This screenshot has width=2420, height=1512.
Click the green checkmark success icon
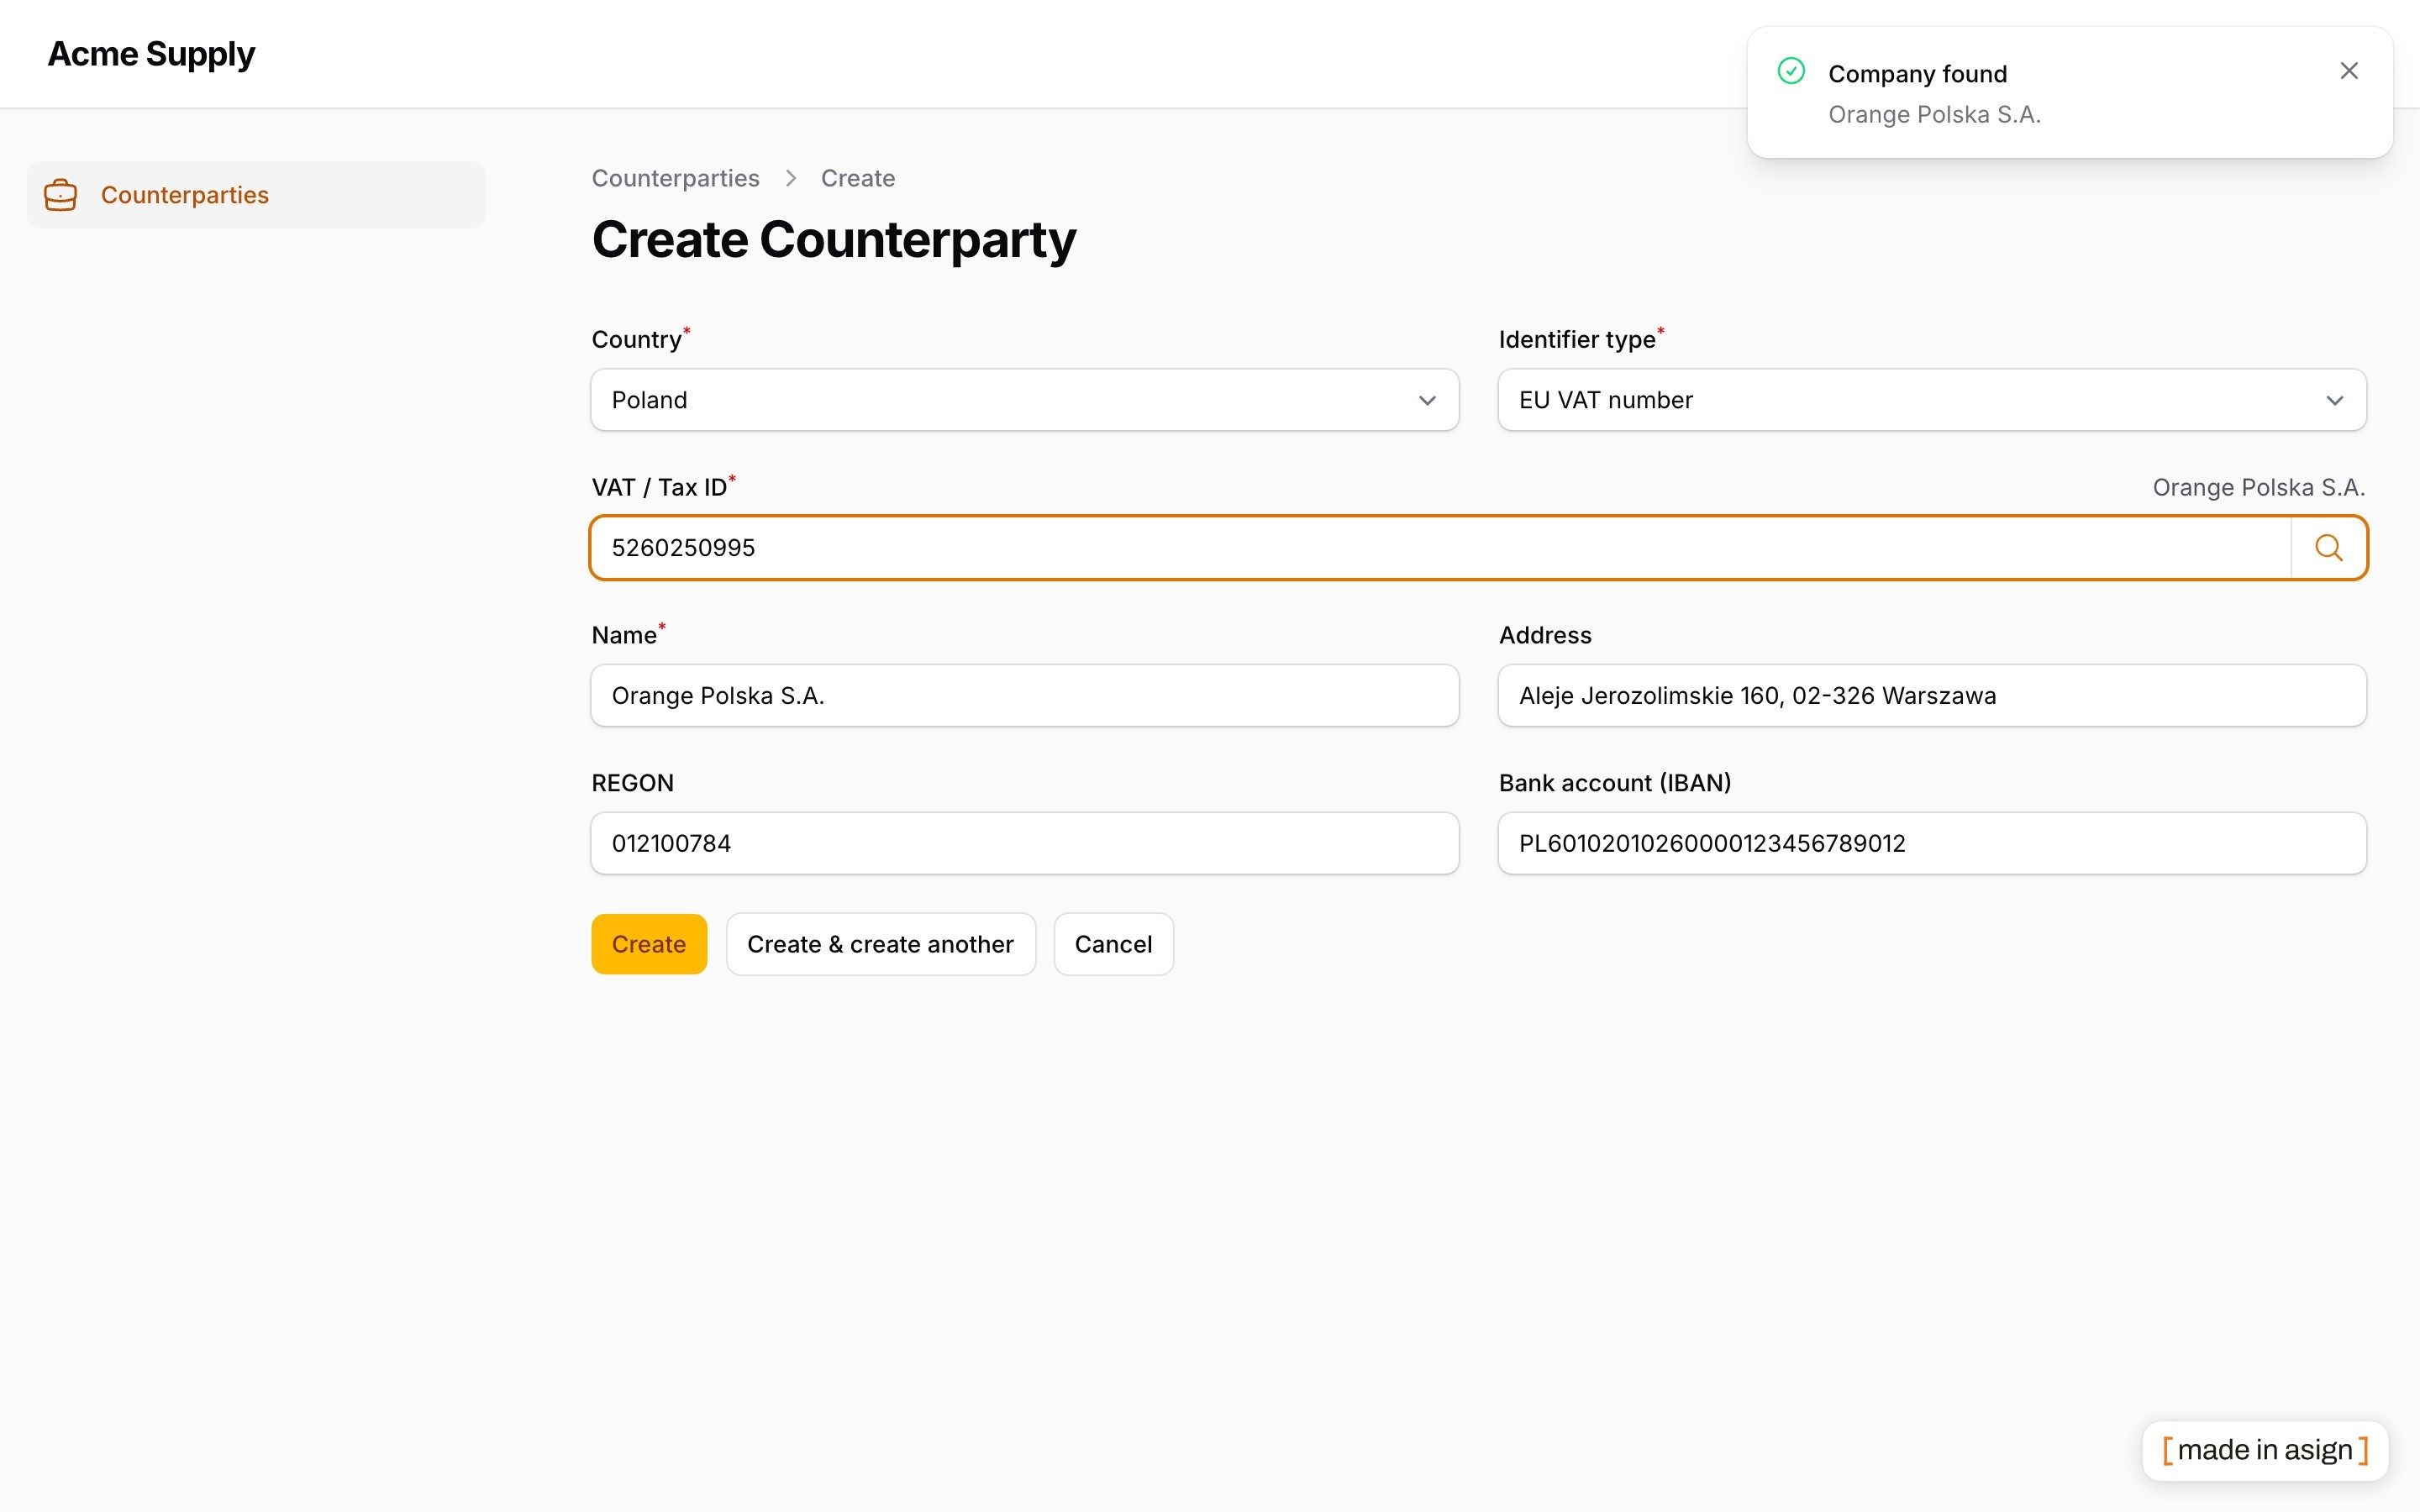tap(1791, 71)
